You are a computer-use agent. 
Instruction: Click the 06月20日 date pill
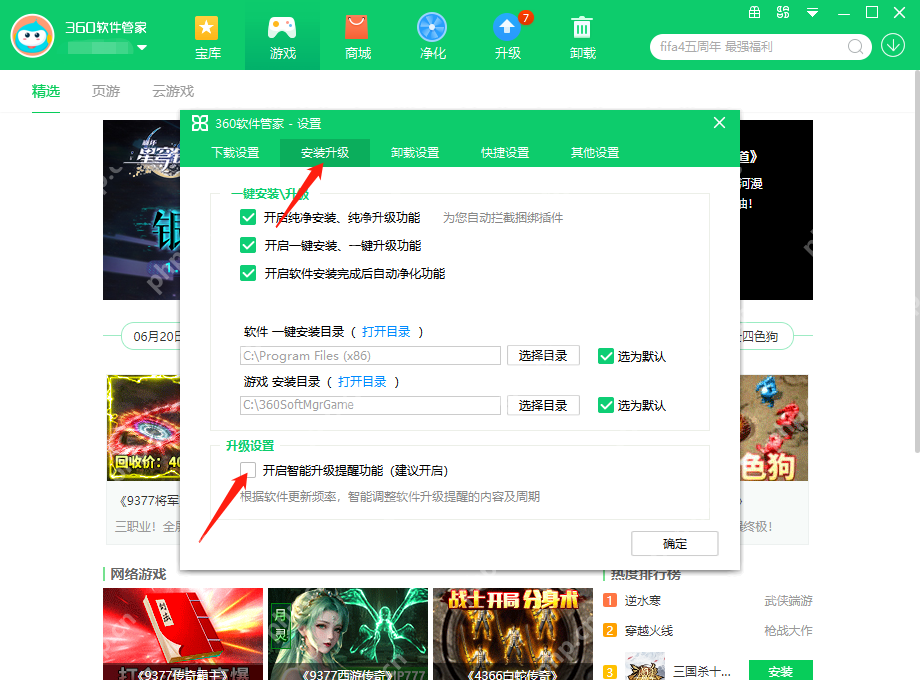tap(153, 336)
